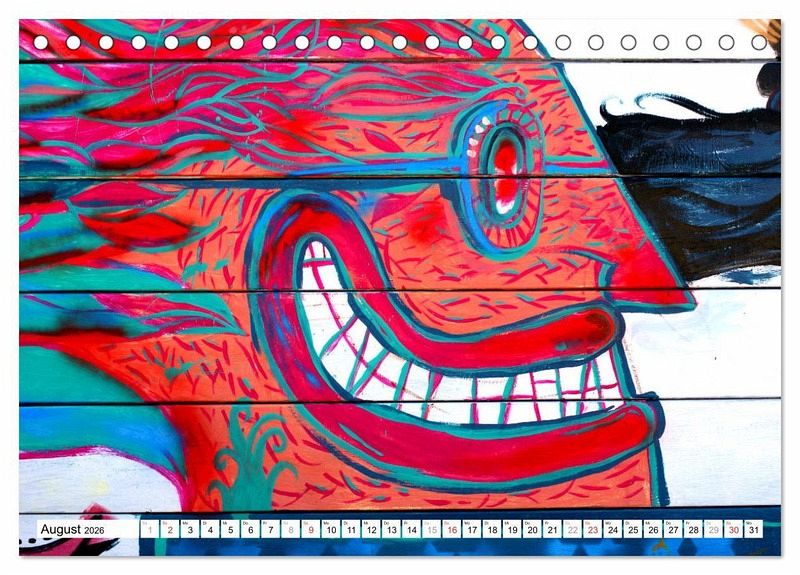Image resolution: width=800 pixels, height=575 pixels.
Task: Click date cell 5
Action: click(230, 529)
